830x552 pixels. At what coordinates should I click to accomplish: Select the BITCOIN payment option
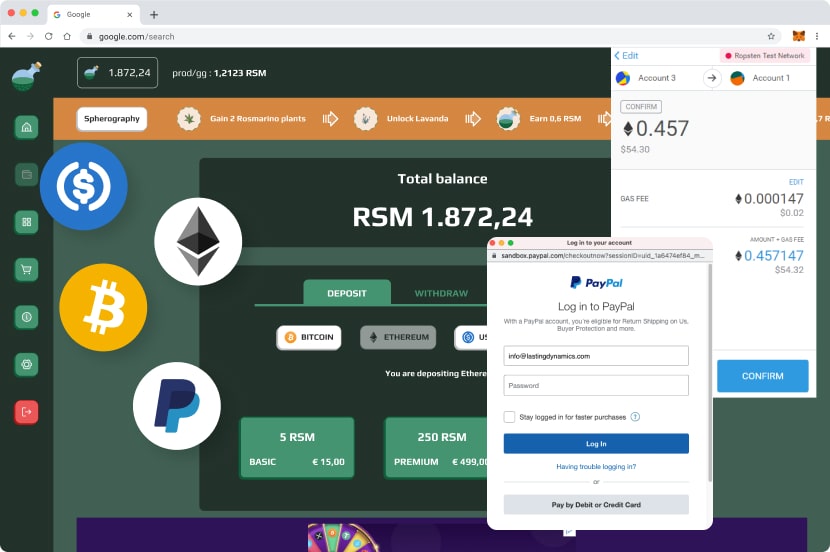click(309, 337)
